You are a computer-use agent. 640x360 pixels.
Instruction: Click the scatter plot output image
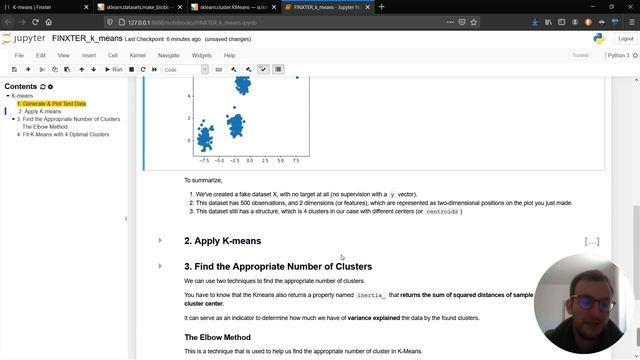tap(247, 120)
